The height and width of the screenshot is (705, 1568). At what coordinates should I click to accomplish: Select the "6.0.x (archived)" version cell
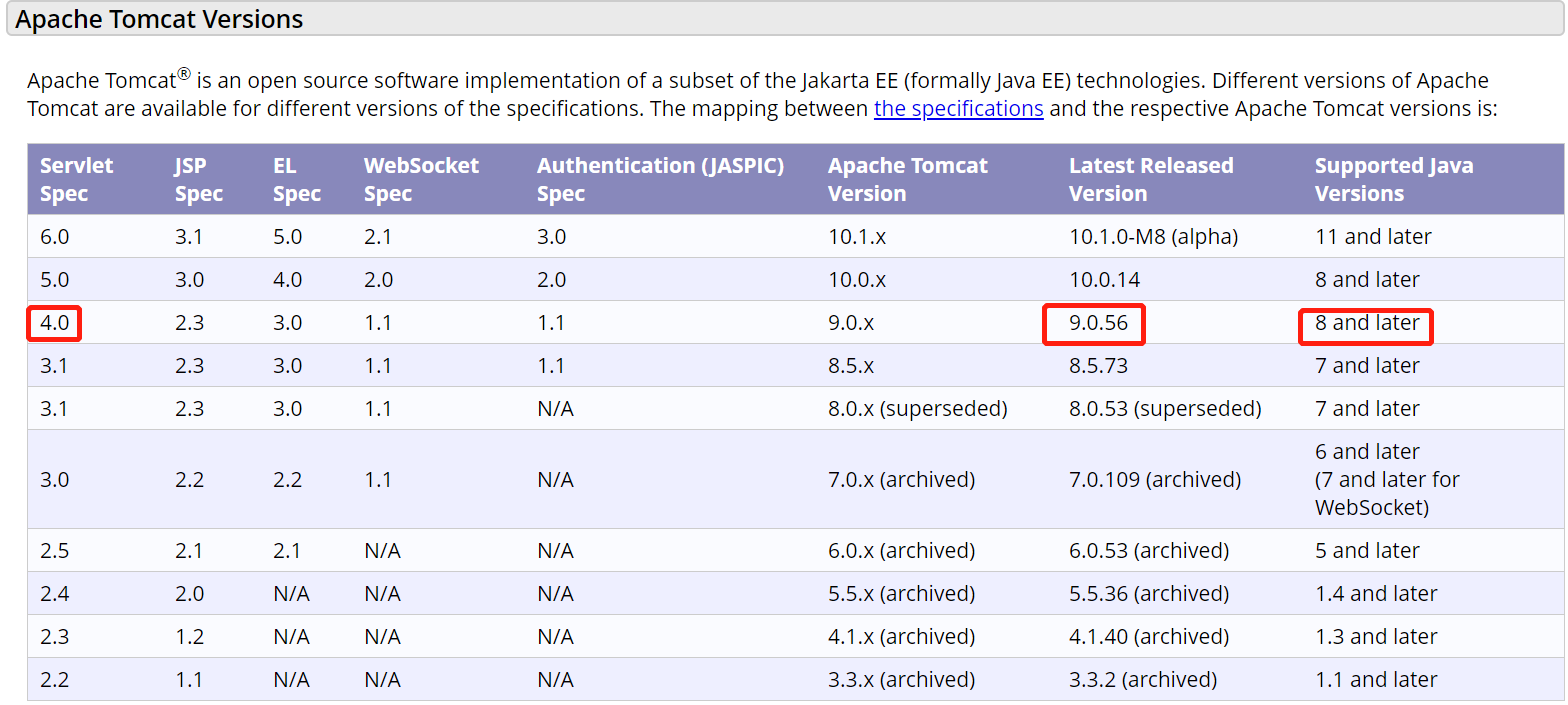coord(901,551)
